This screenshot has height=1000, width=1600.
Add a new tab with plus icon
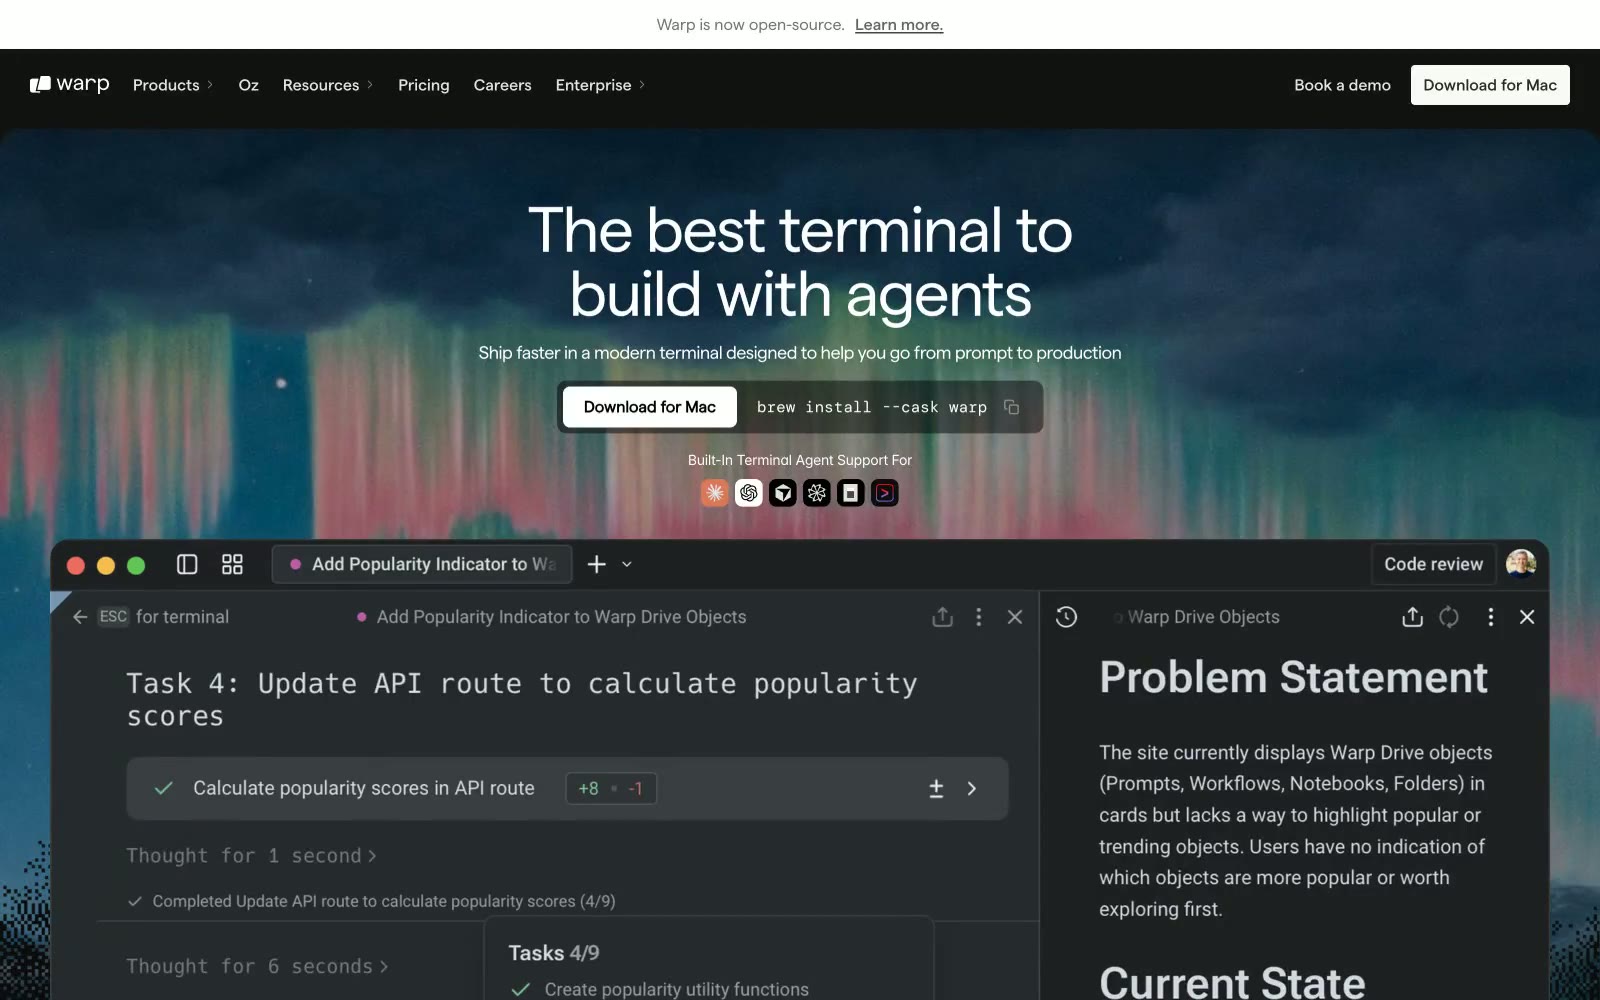pyautogui.click(x=597, y=564)
